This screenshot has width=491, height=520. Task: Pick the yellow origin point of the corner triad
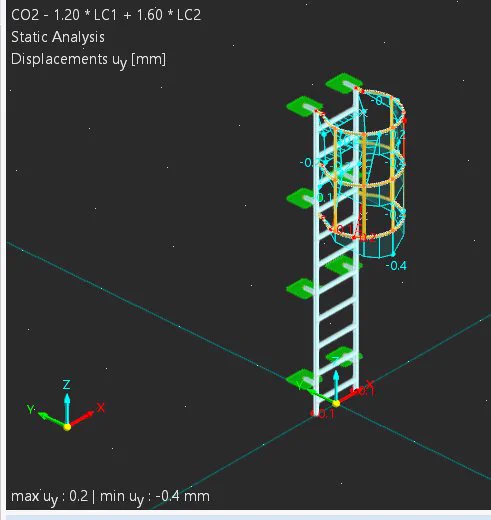67,427
